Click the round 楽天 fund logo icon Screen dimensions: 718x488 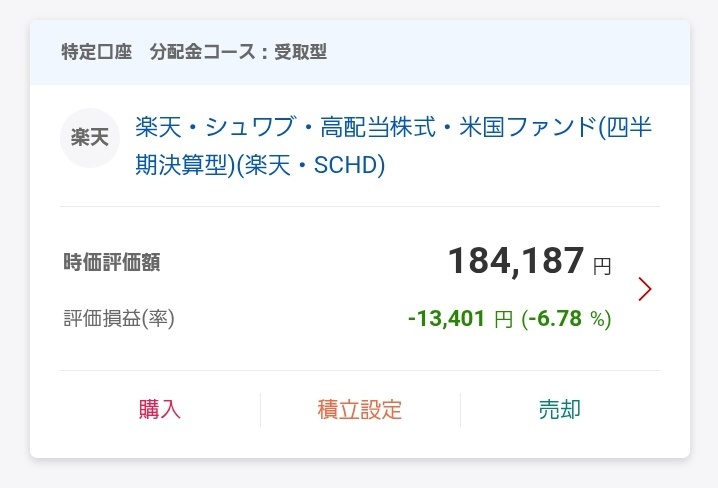[90, 138]
